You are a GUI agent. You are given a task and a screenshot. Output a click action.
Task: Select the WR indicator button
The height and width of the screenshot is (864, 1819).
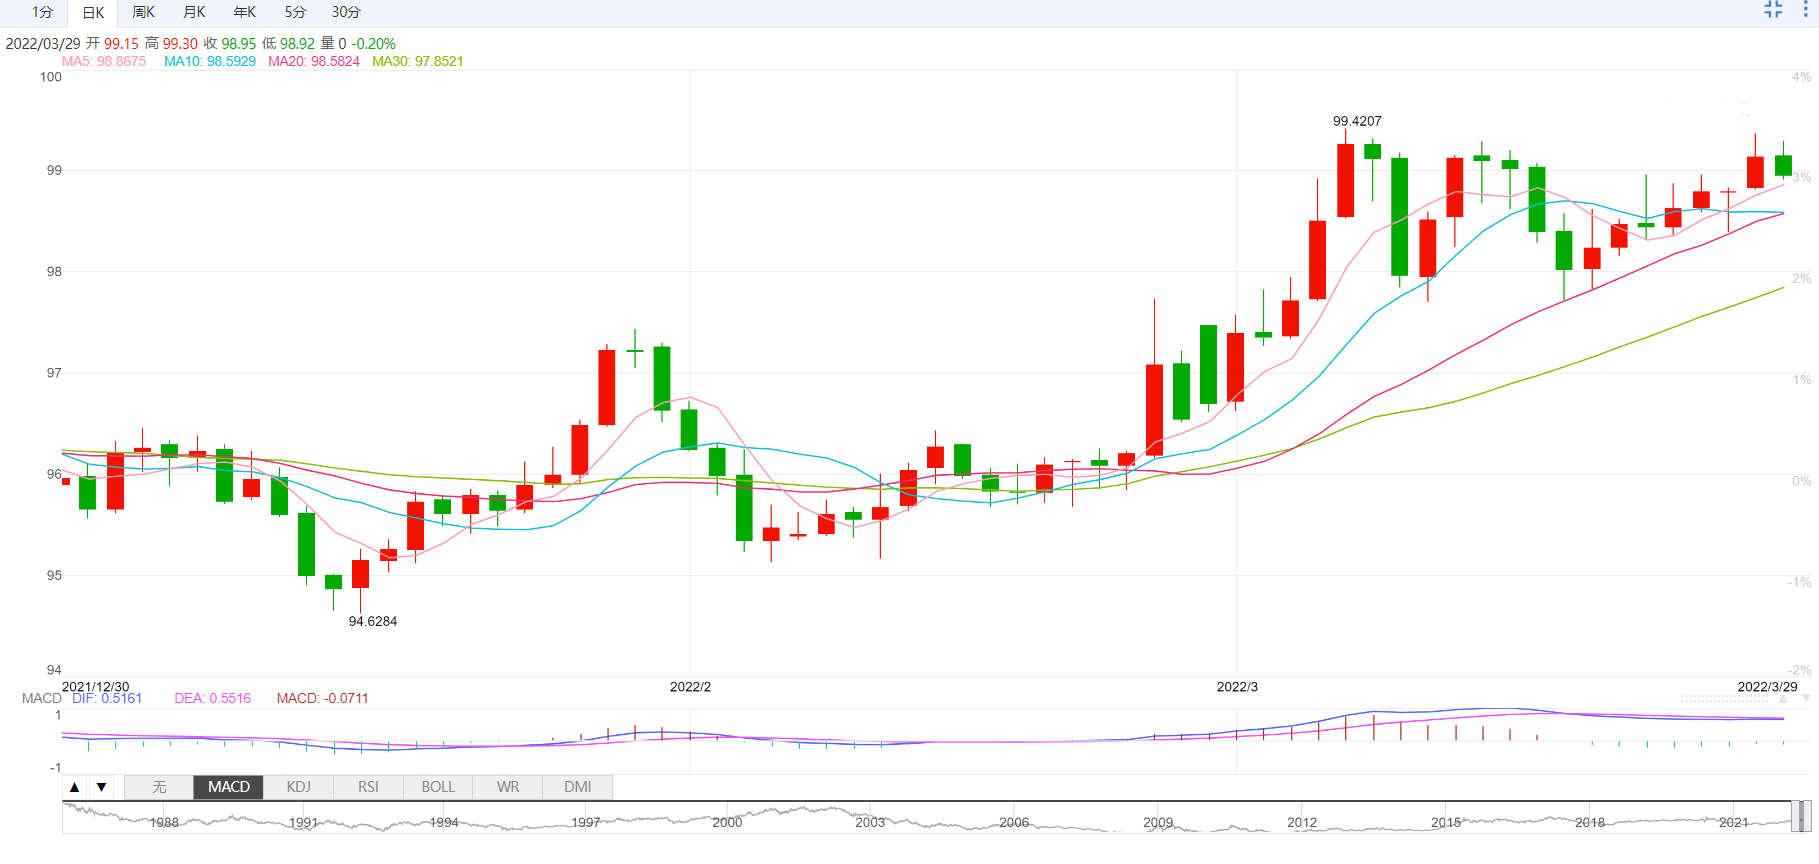click(508, 787)
